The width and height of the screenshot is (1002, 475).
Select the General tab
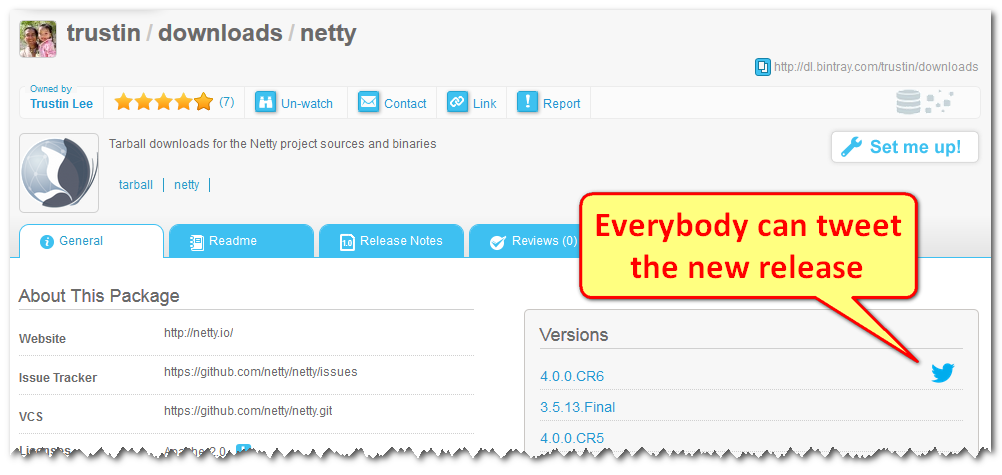[x=80, y=241]
